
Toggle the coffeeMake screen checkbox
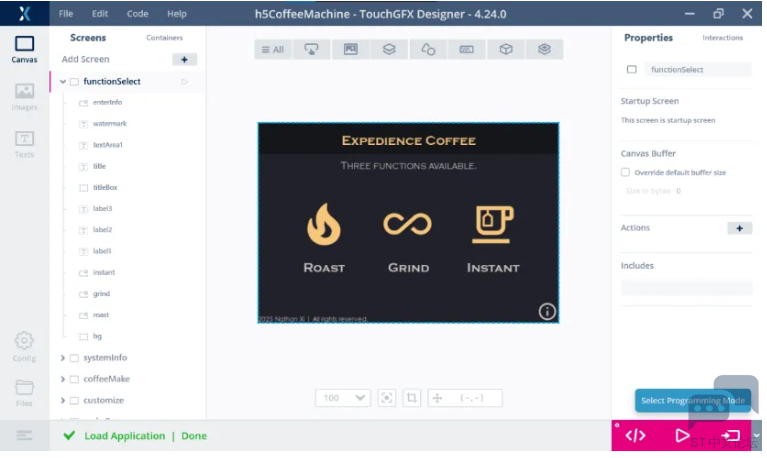point(74,379)
